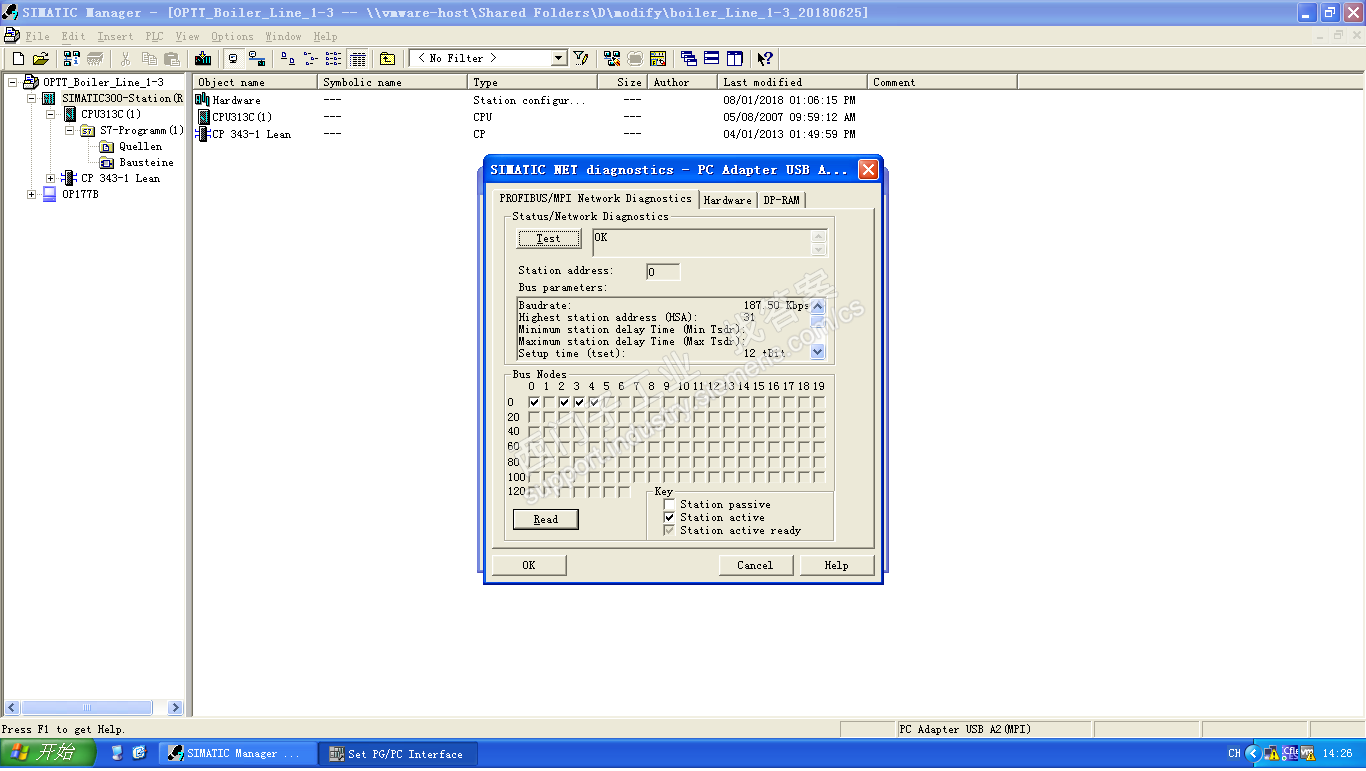Click the tree pane horizontal scrollbar thumb
Viewport: 1366px width, 771px height.
click(87, 707)
